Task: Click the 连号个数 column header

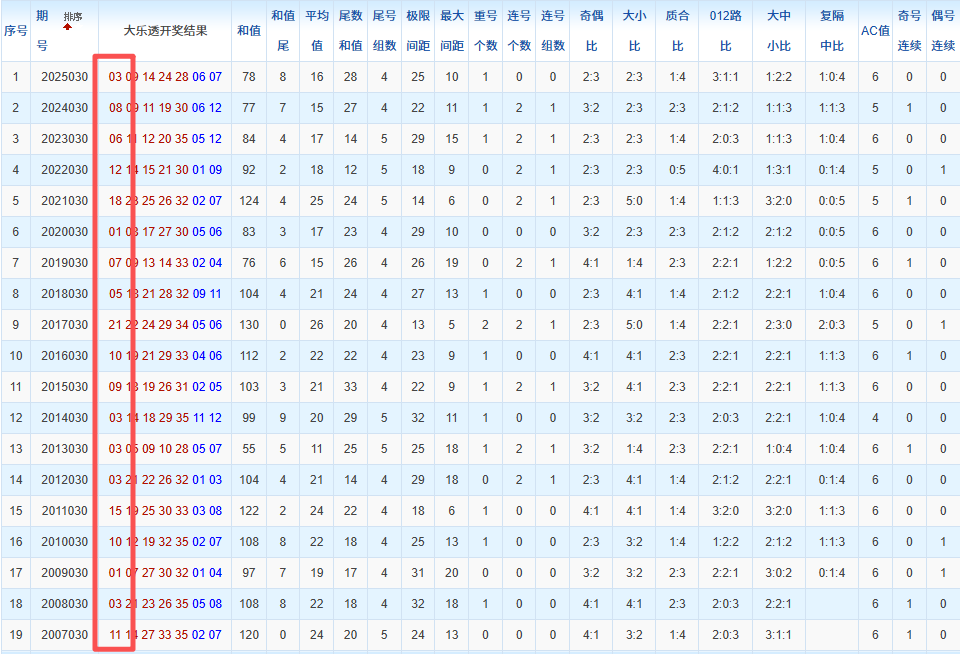Action: 519,31
